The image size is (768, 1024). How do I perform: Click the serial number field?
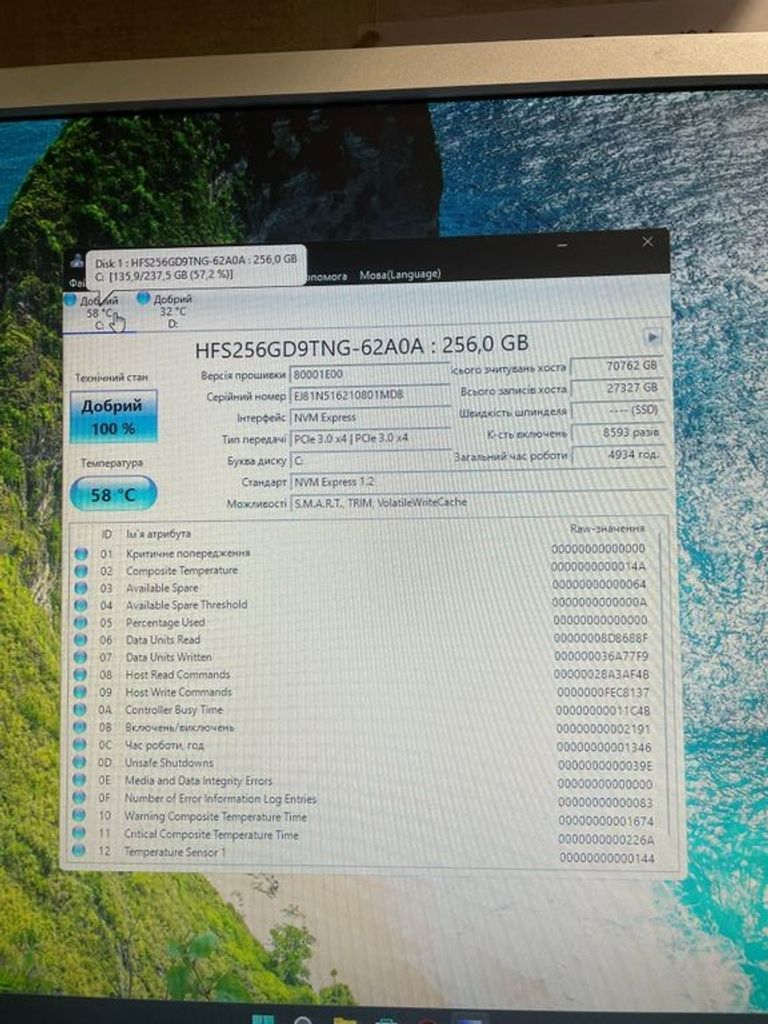coord(368,395)
